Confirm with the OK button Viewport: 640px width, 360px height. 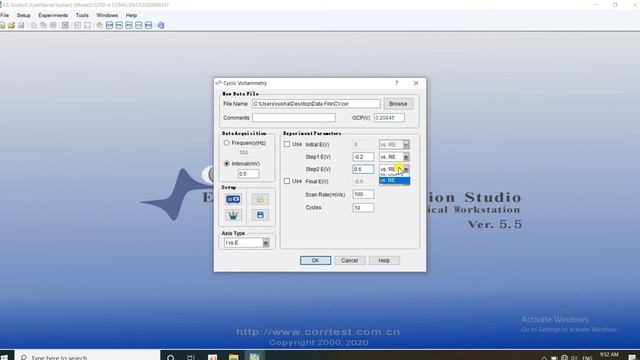(x=316, y=260)
